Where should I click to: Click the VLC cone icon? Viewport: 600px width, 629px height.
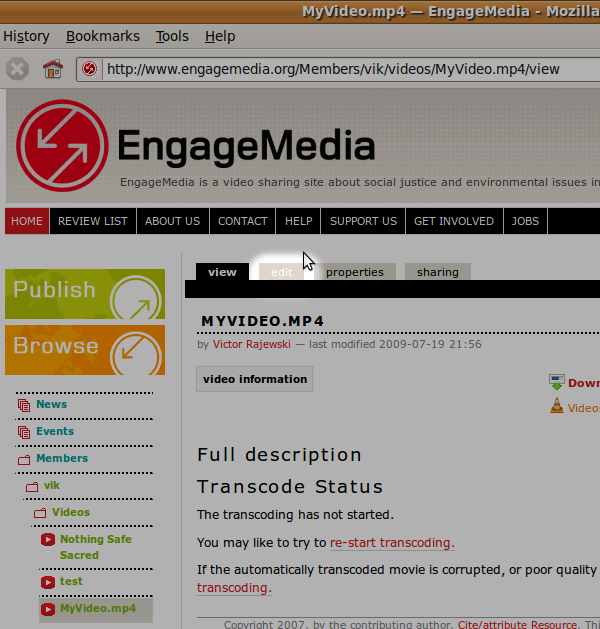(557, 406)
